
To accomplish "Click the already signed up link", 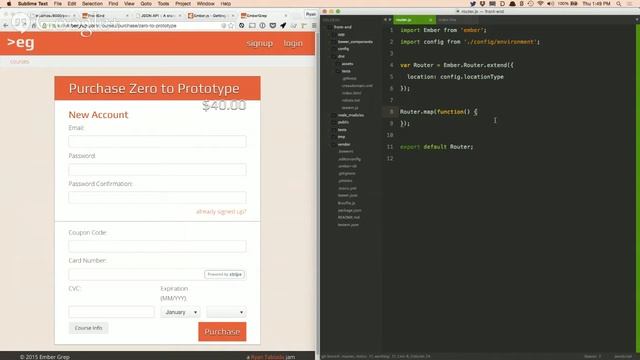I will [x=221, y=211].
